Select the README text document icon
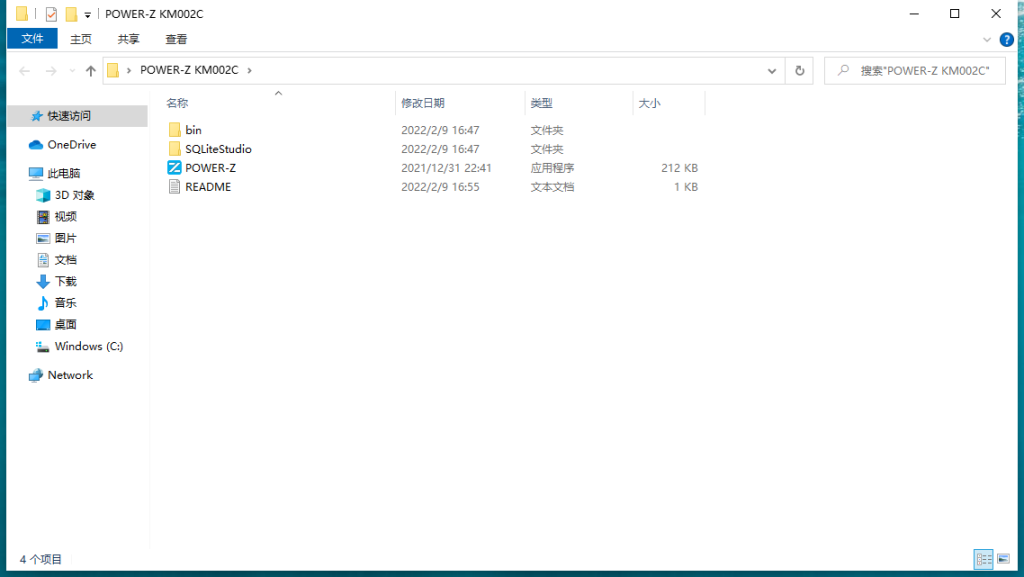 174,187
